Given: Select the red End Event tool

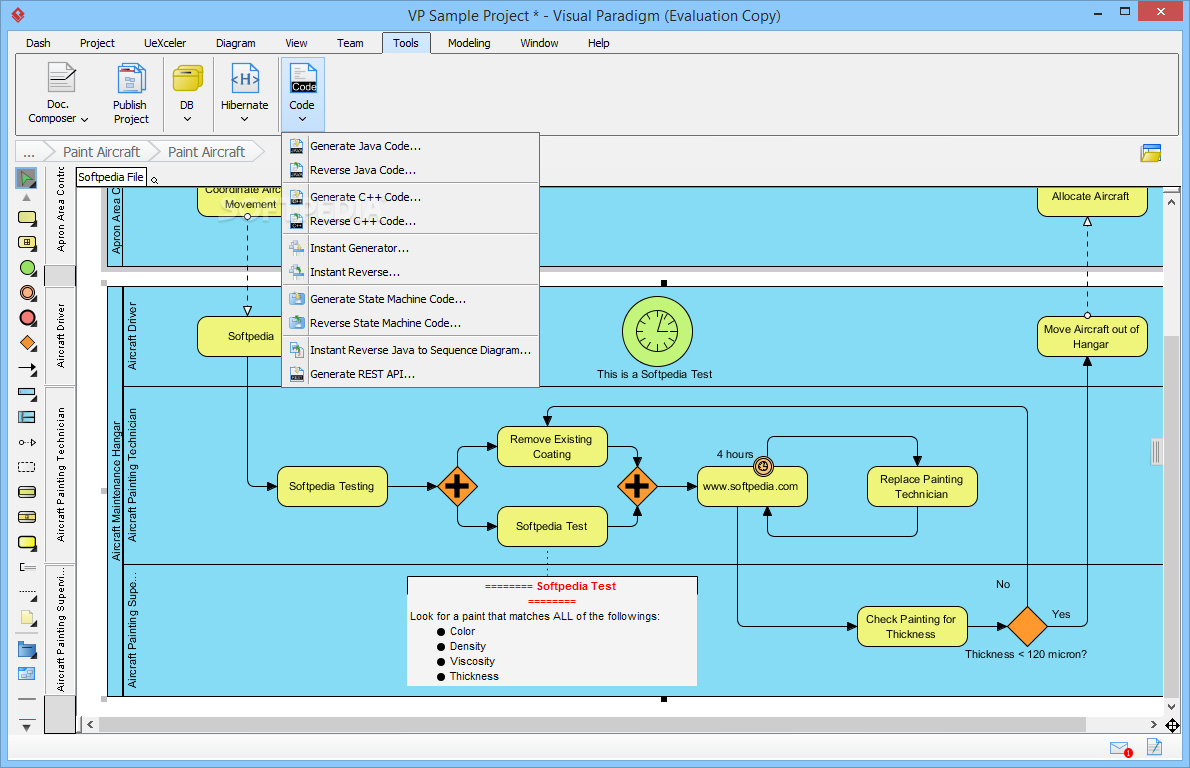Looking at the screenshot, I should tap(27, 318).
